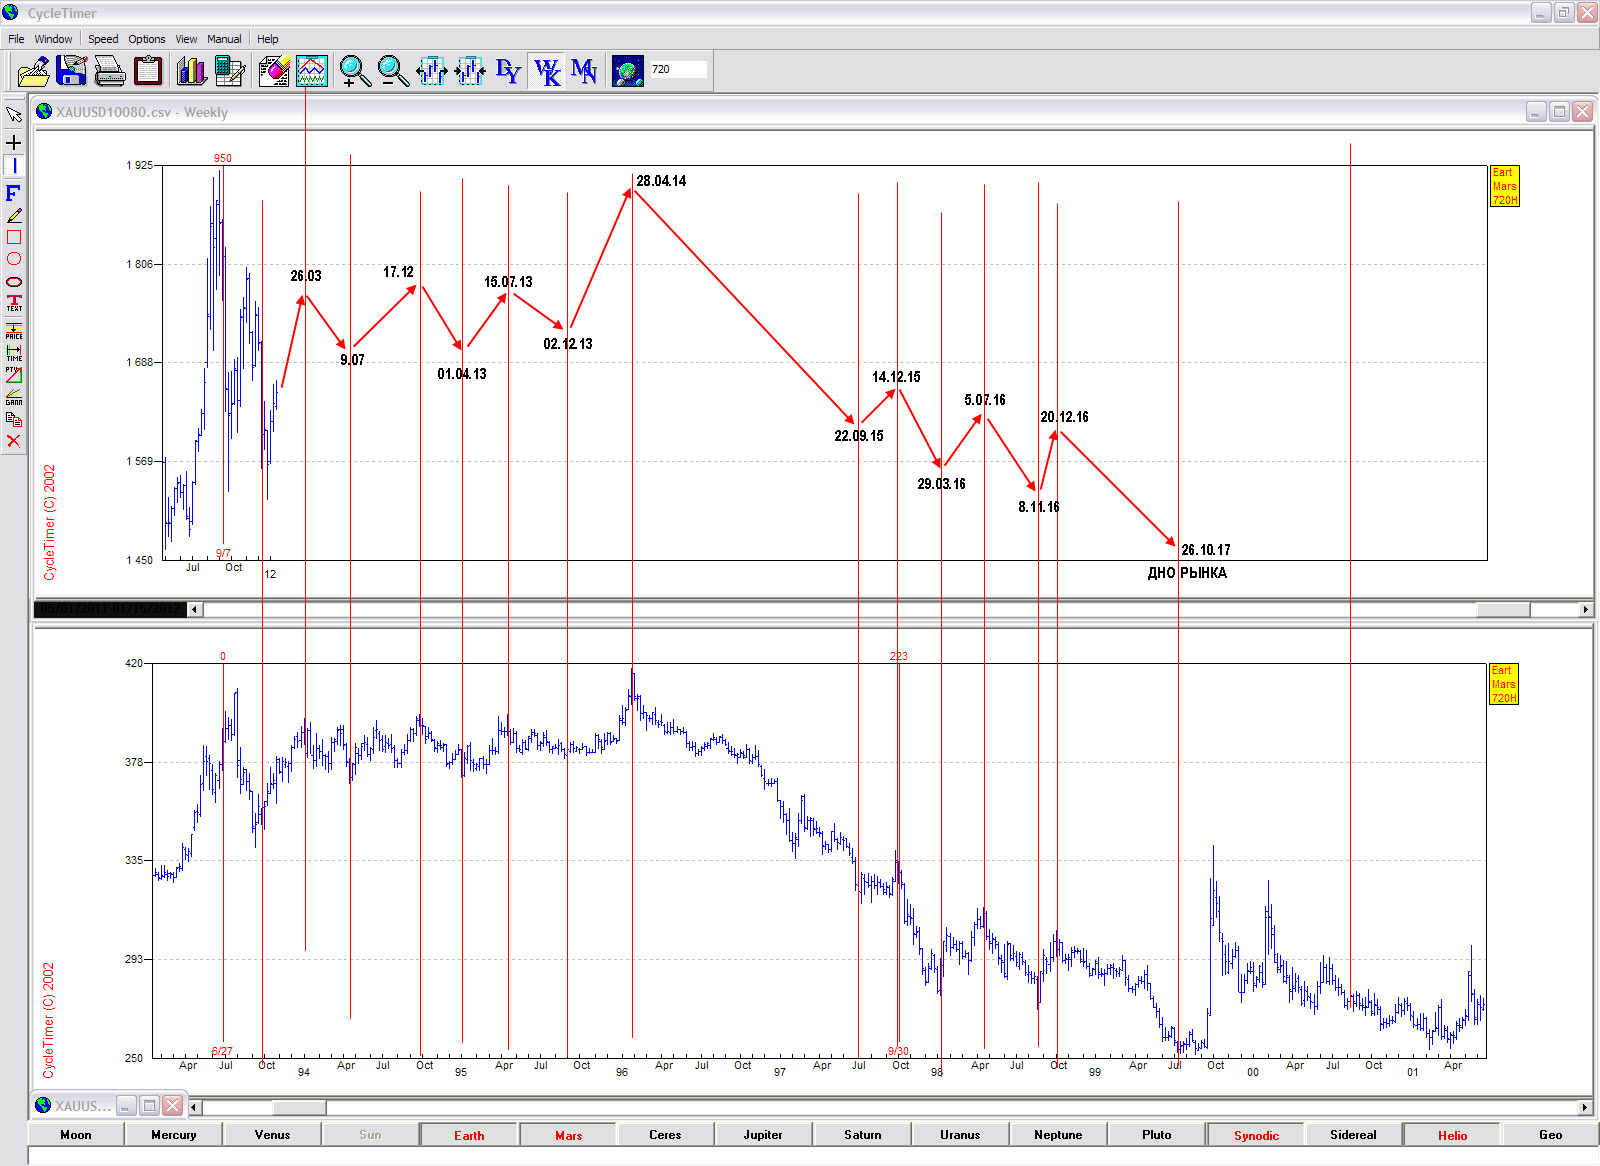Open the Speed menu

pyautogui.click(x=102, y=39)
